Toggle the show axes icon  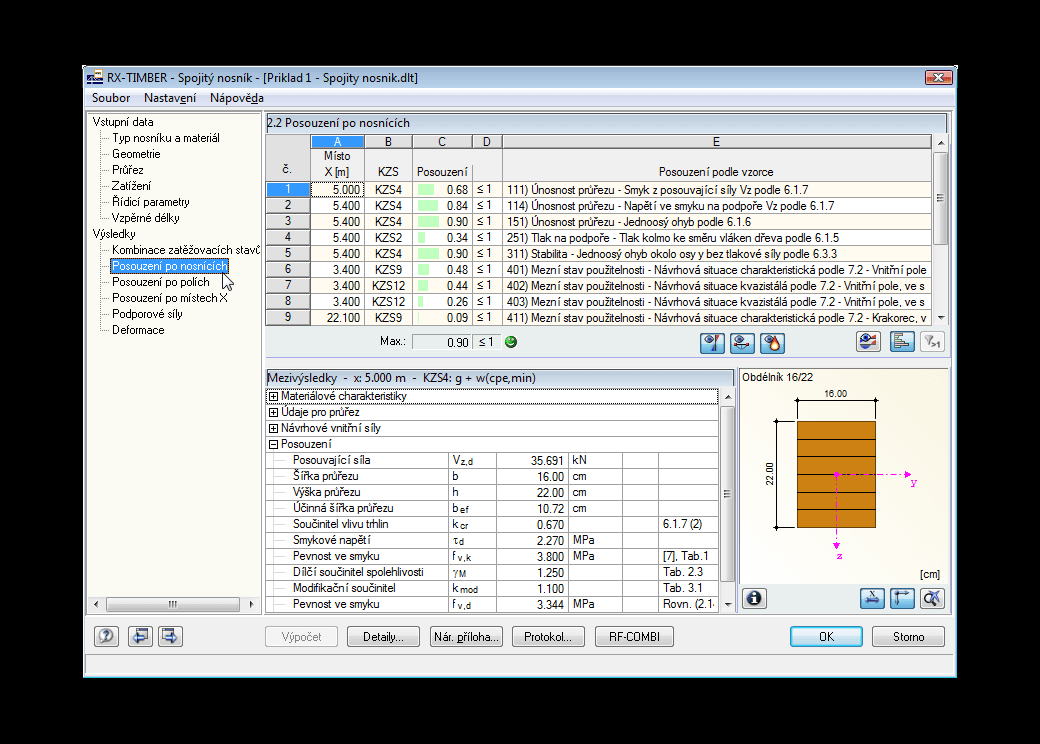(902, 598)
